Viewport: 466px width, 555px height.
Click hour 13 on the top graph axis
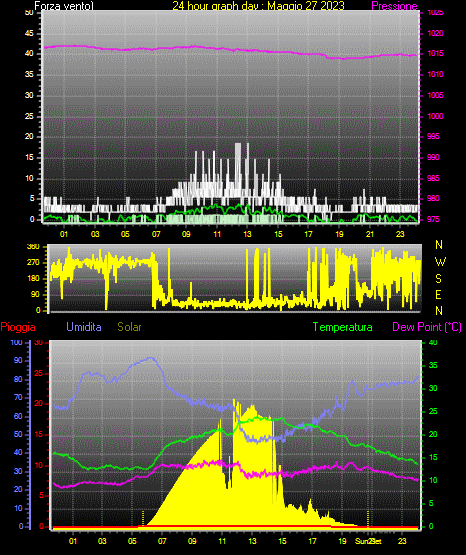247,234
